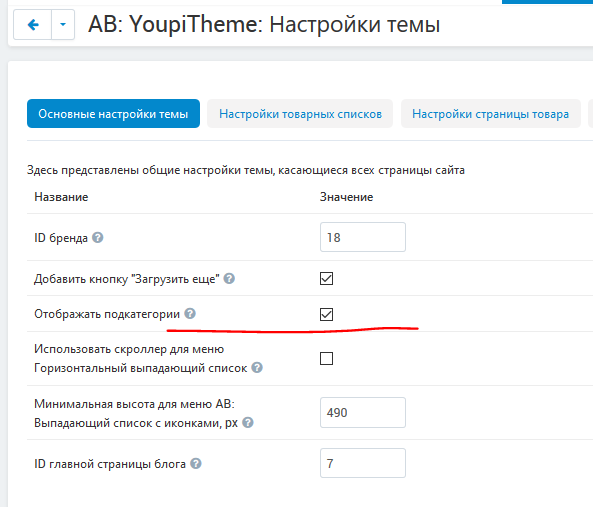Expand dropdown arrow next to back button
The height and width of the screenshot is (507, 593).
click(x=63, y=25)
